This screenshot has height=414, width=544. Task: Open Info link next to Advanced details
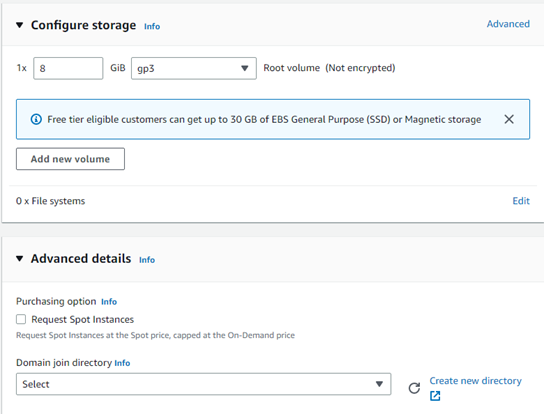coord(147,260)
